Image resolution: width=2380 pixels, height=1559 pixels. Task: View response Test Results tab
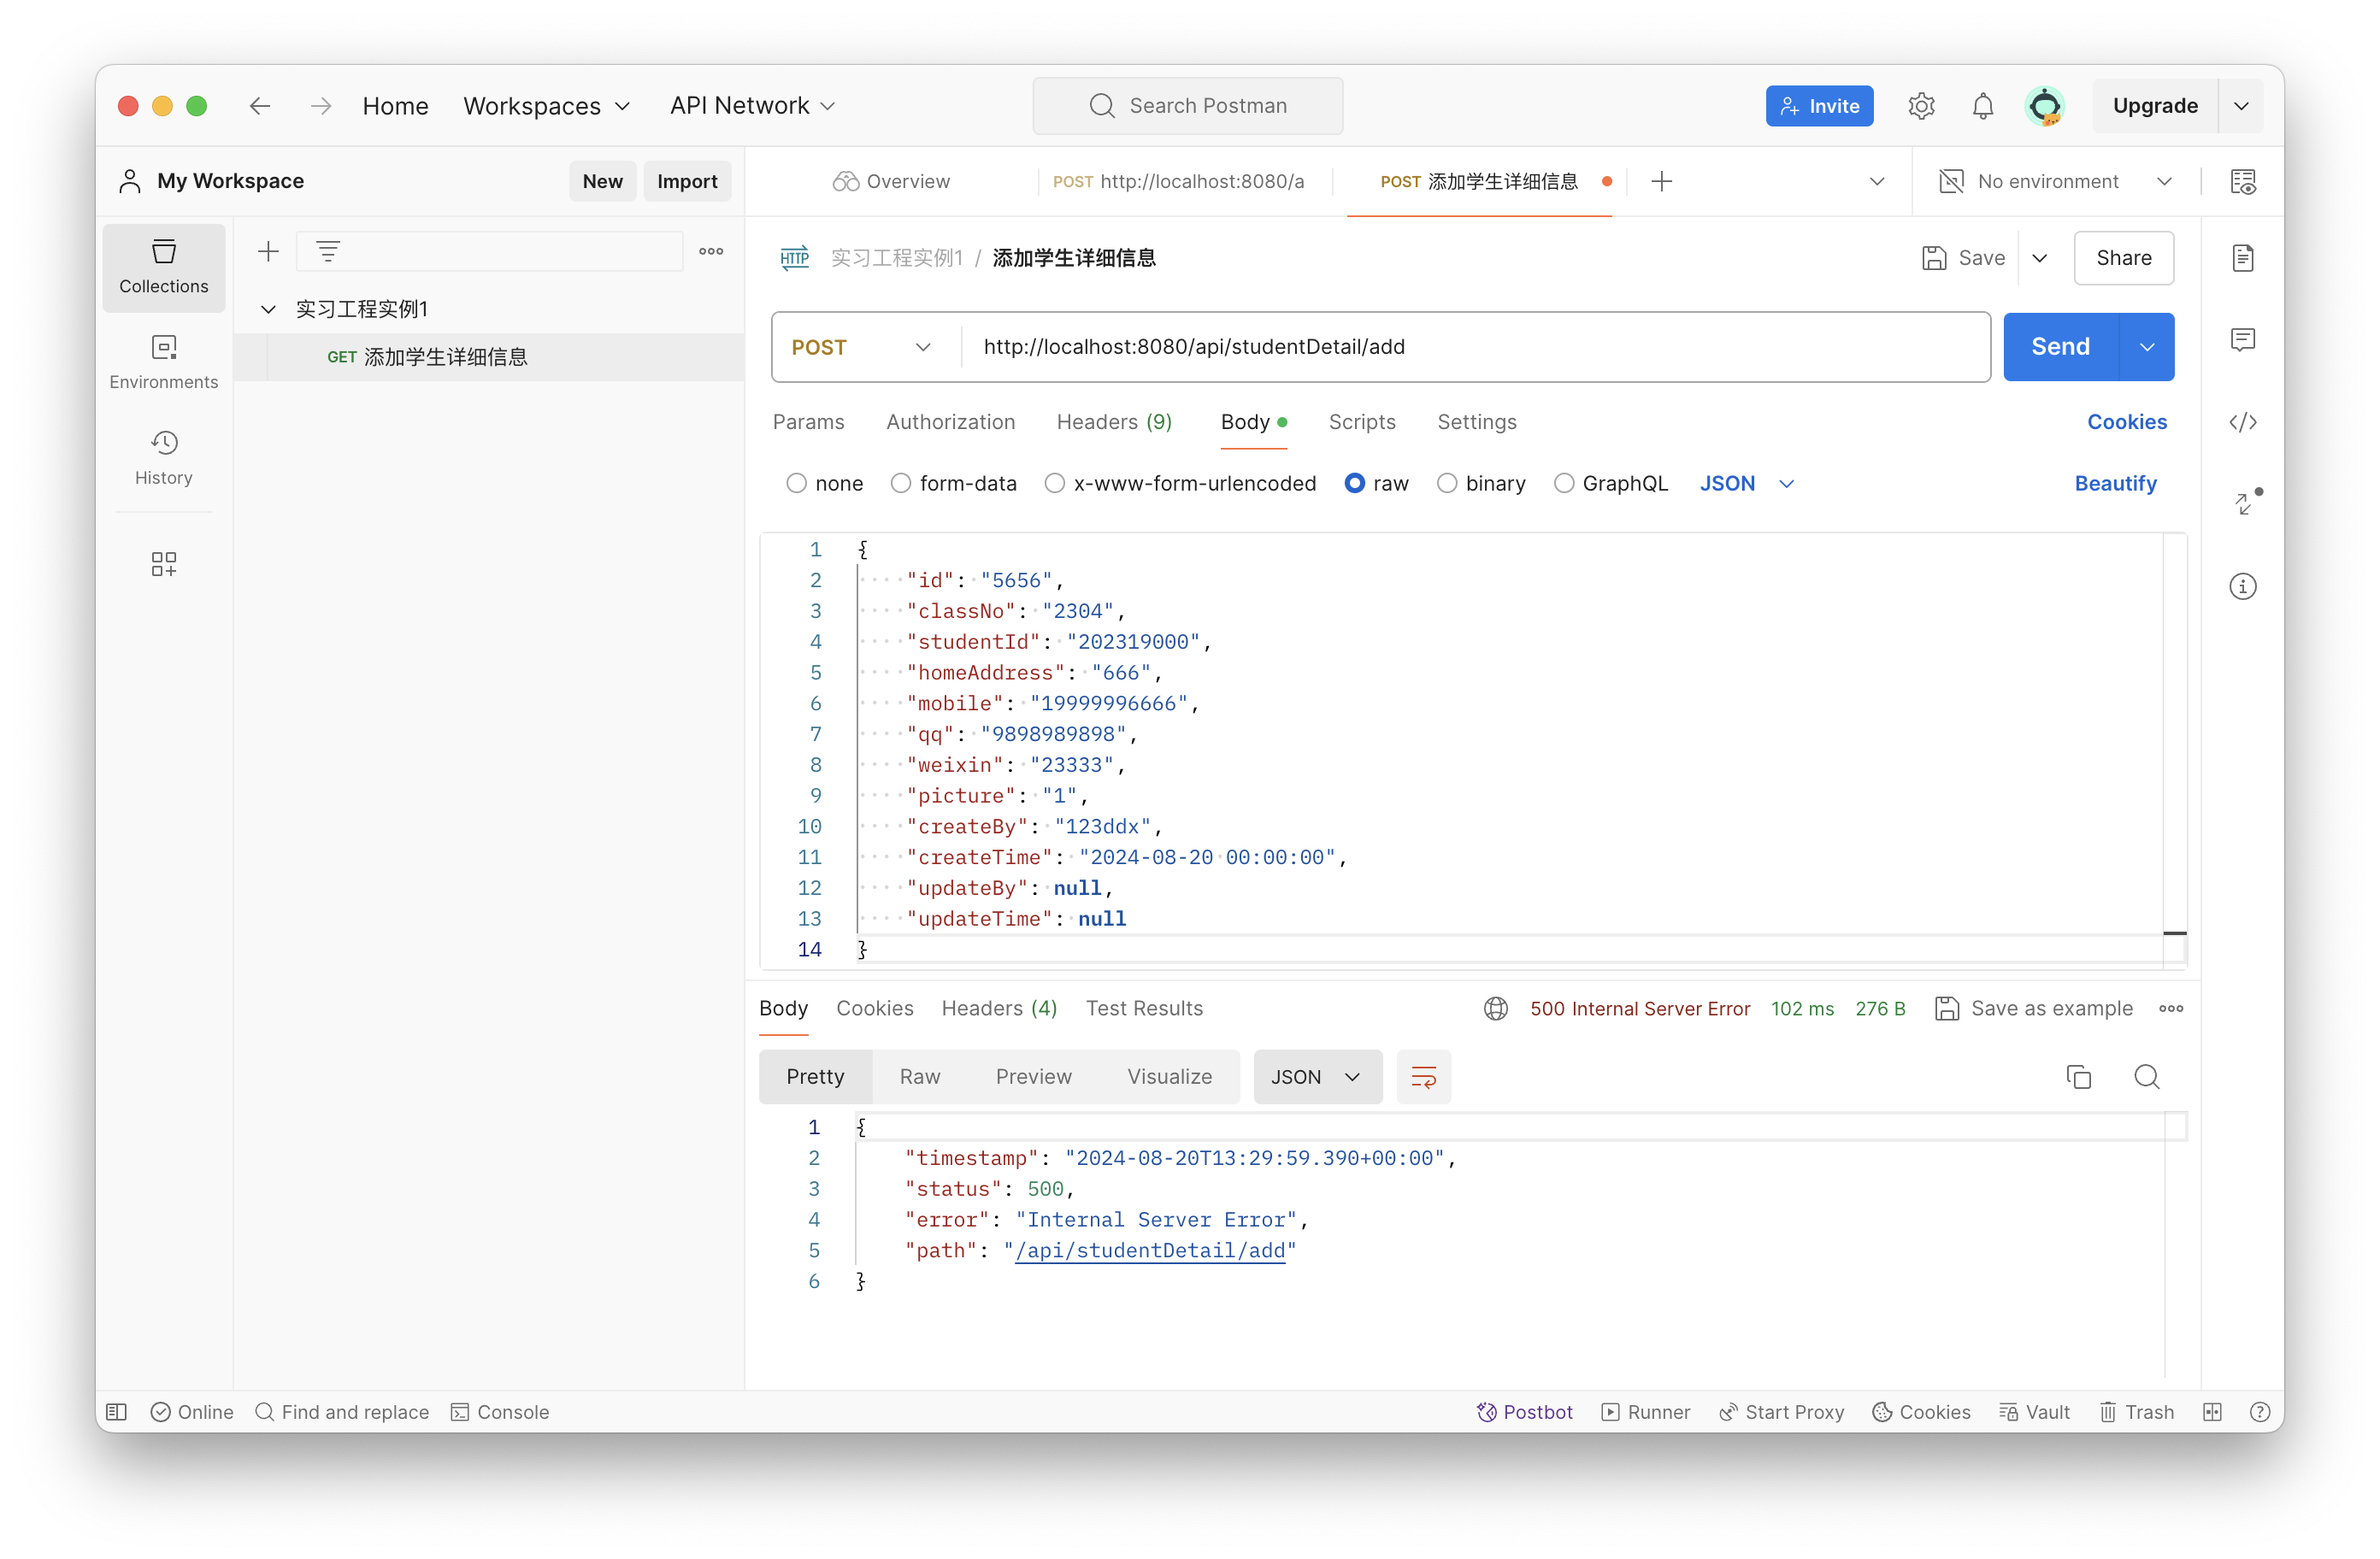[1144, 1009]
